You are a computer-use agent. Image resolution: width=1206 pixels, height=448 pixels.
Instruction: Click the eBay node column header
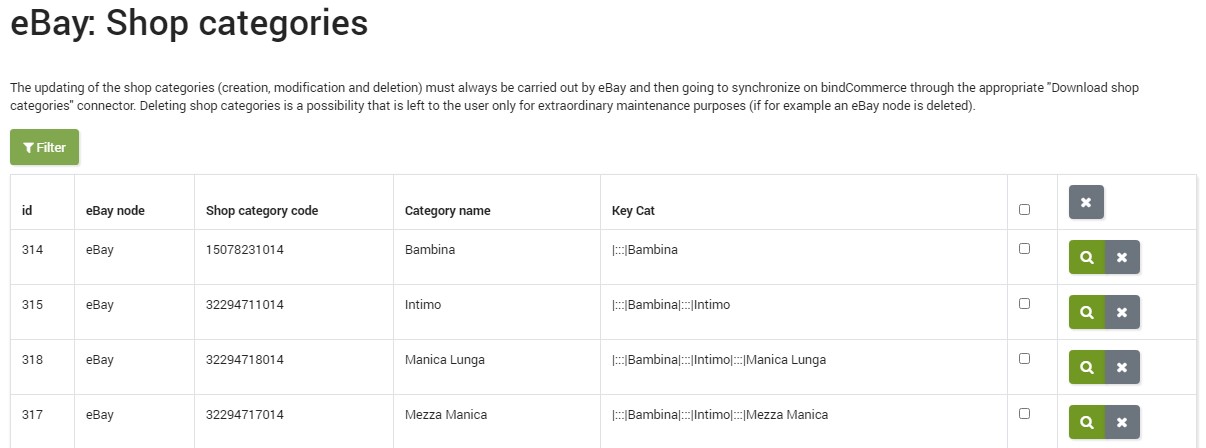click(115, 211)
